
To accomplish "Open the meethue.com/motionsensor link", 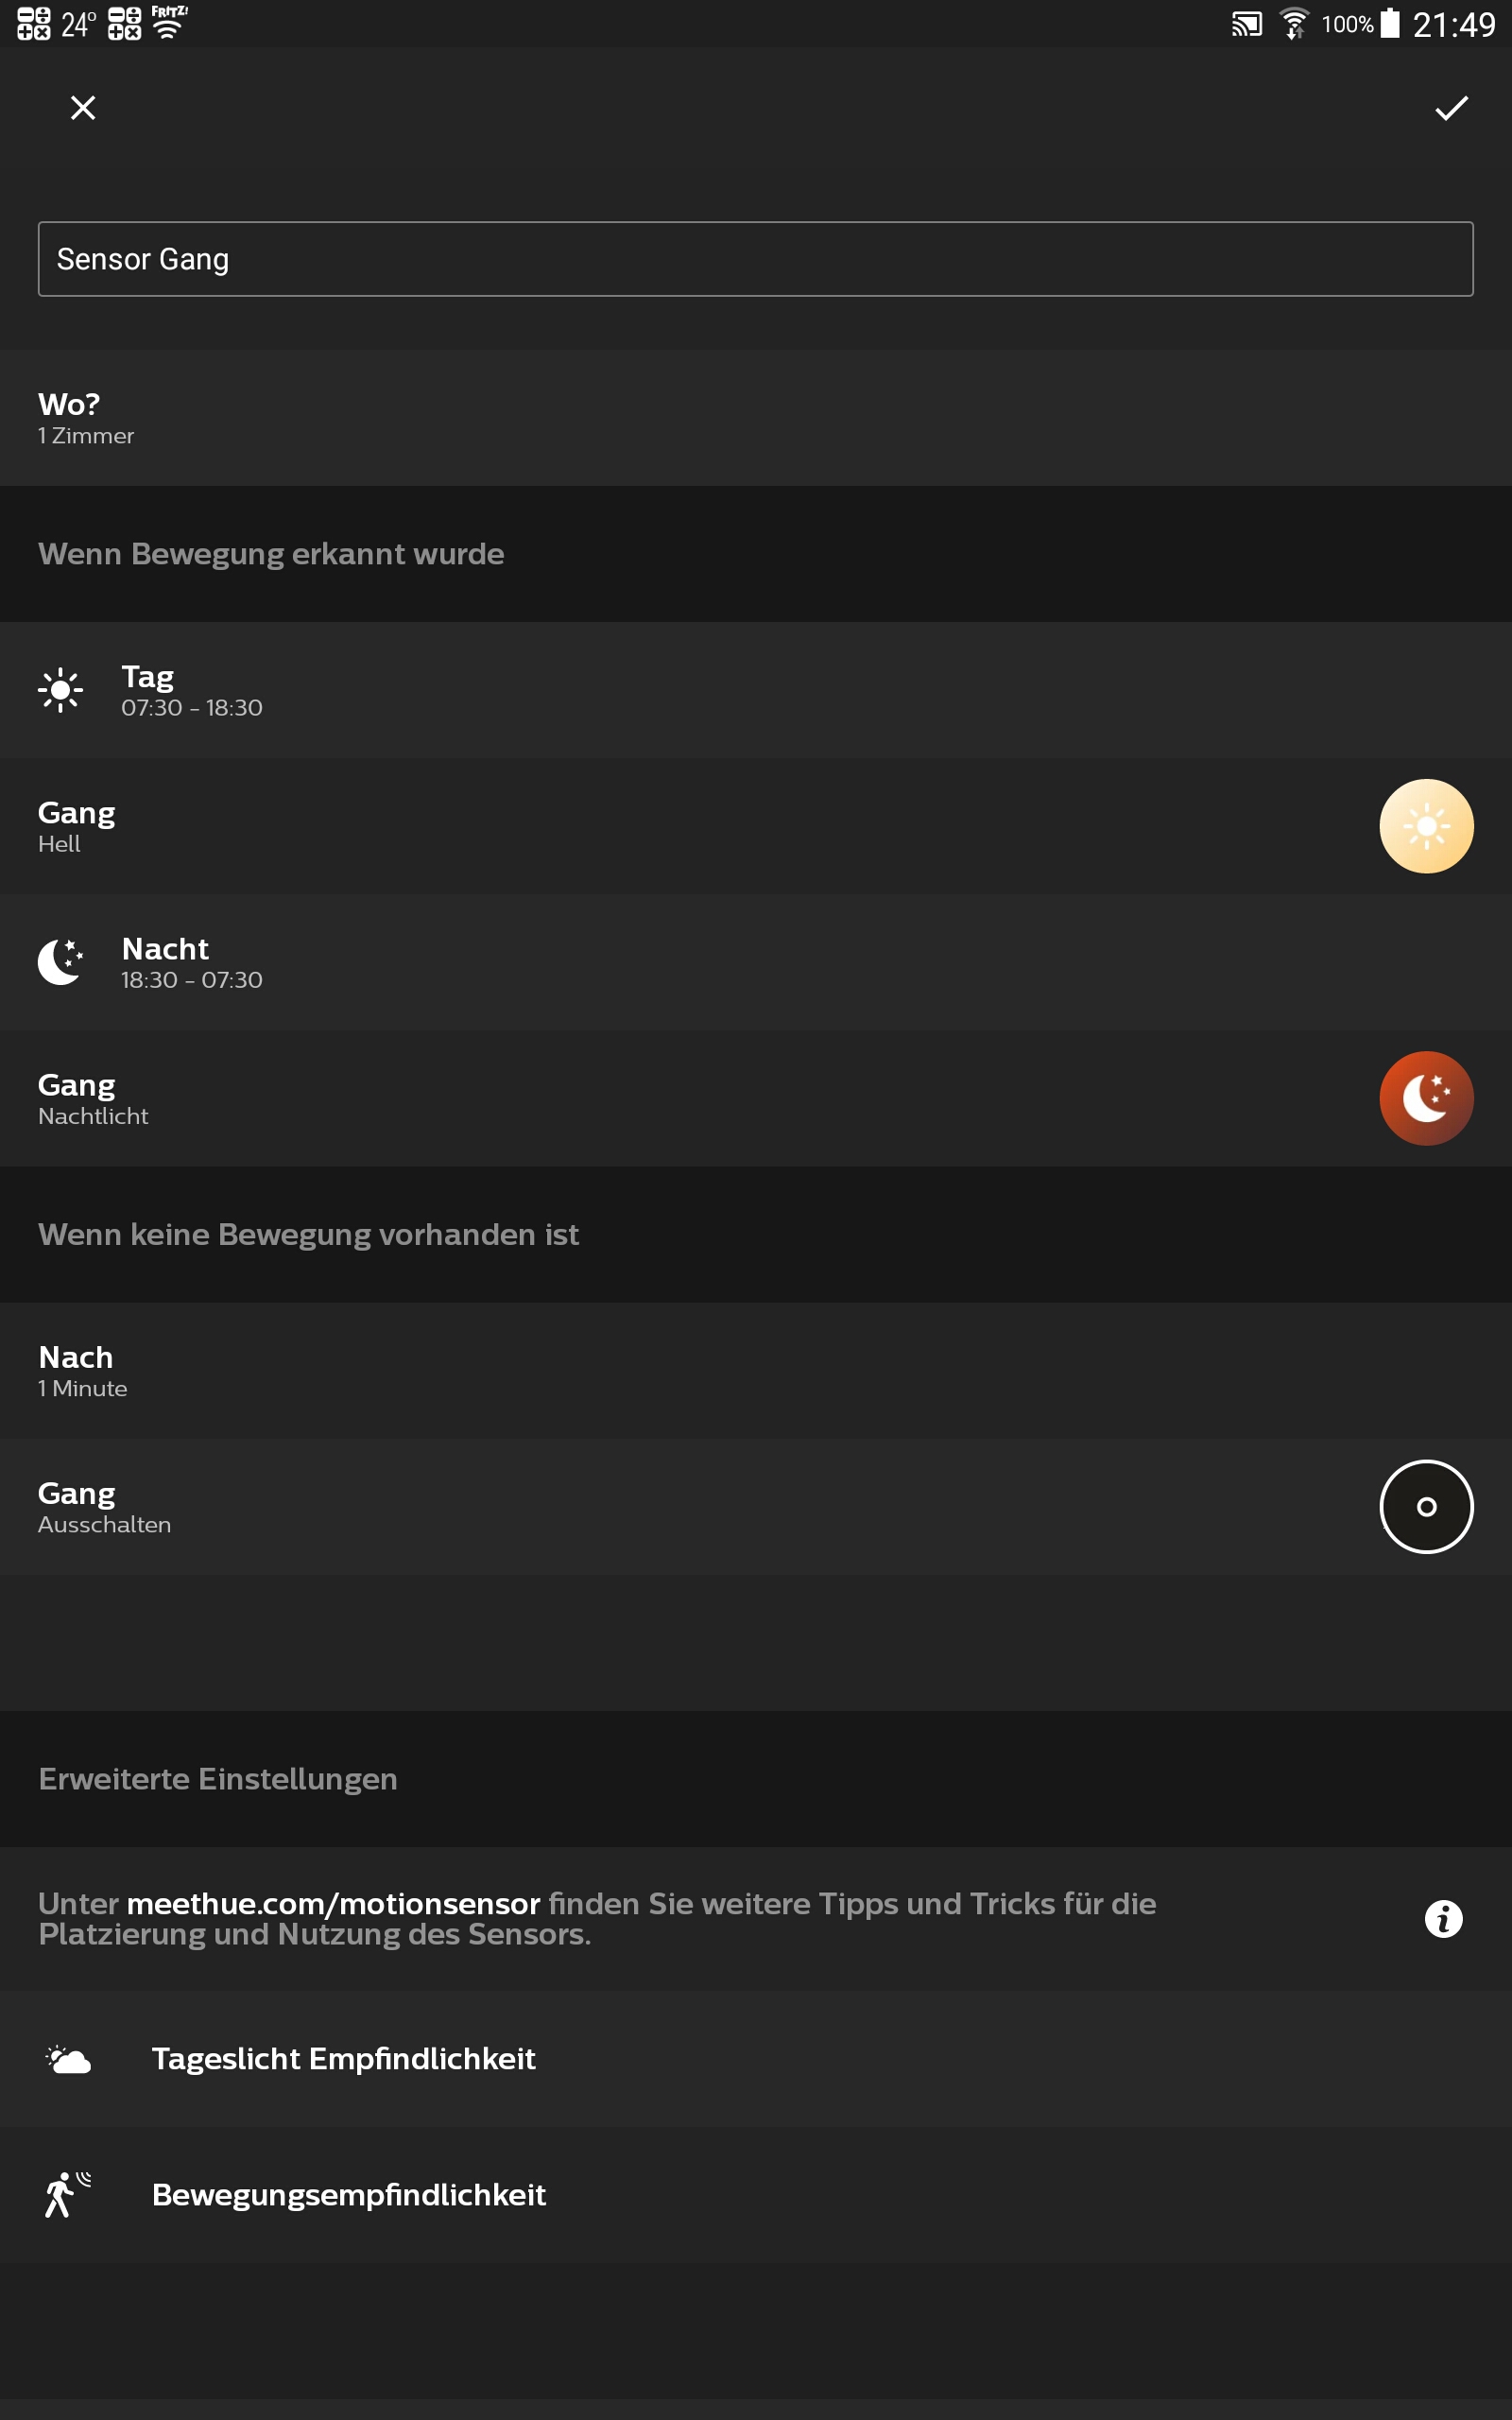I will [333, 1903].
